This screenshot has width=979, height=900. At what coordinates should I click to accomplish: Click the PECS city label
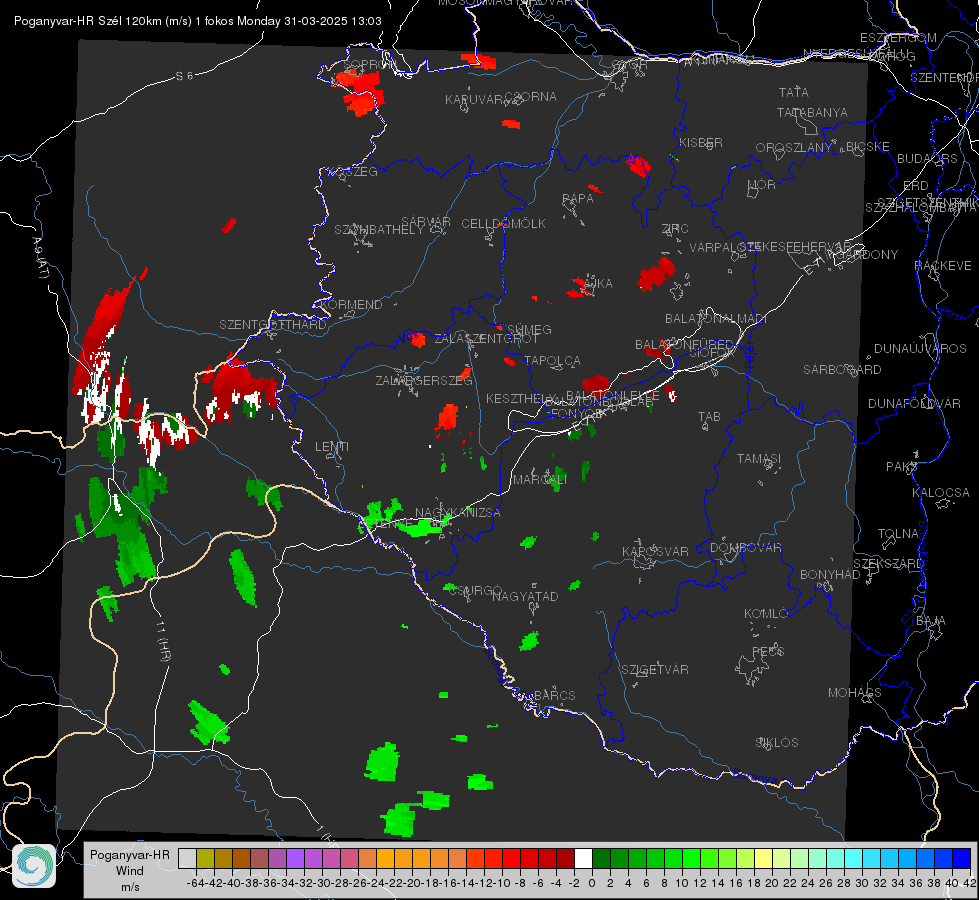tap(768, 651)
